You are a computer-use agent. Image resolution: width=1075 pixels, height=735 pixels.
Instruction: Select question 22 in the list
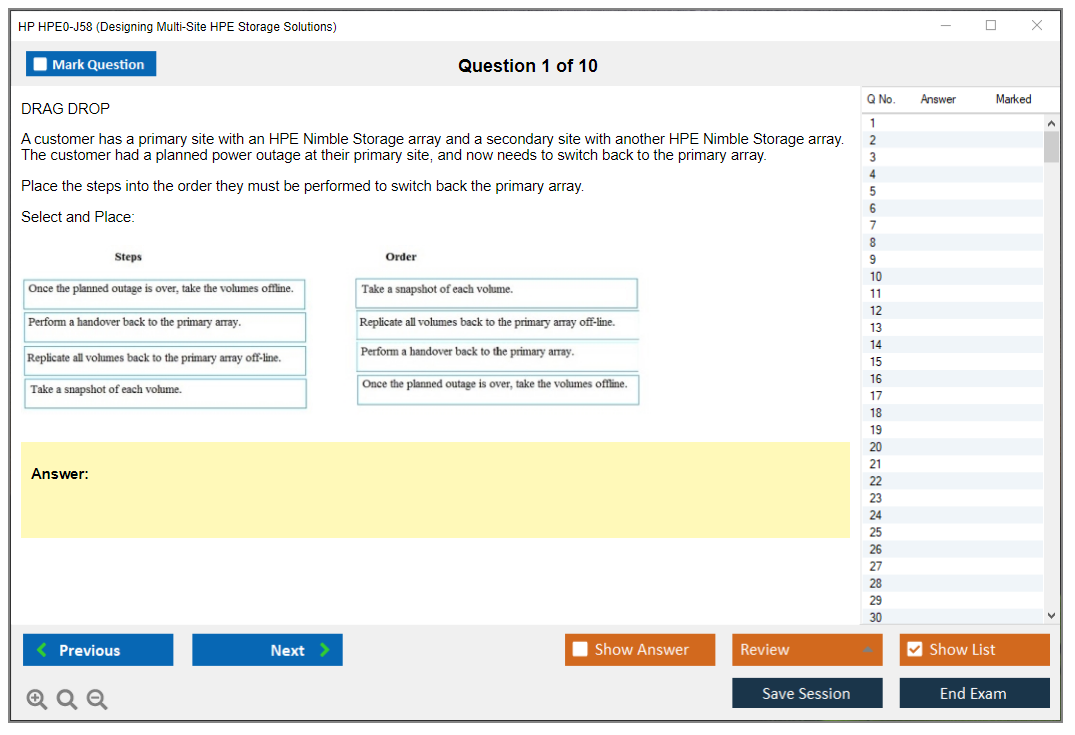(876, 481)
